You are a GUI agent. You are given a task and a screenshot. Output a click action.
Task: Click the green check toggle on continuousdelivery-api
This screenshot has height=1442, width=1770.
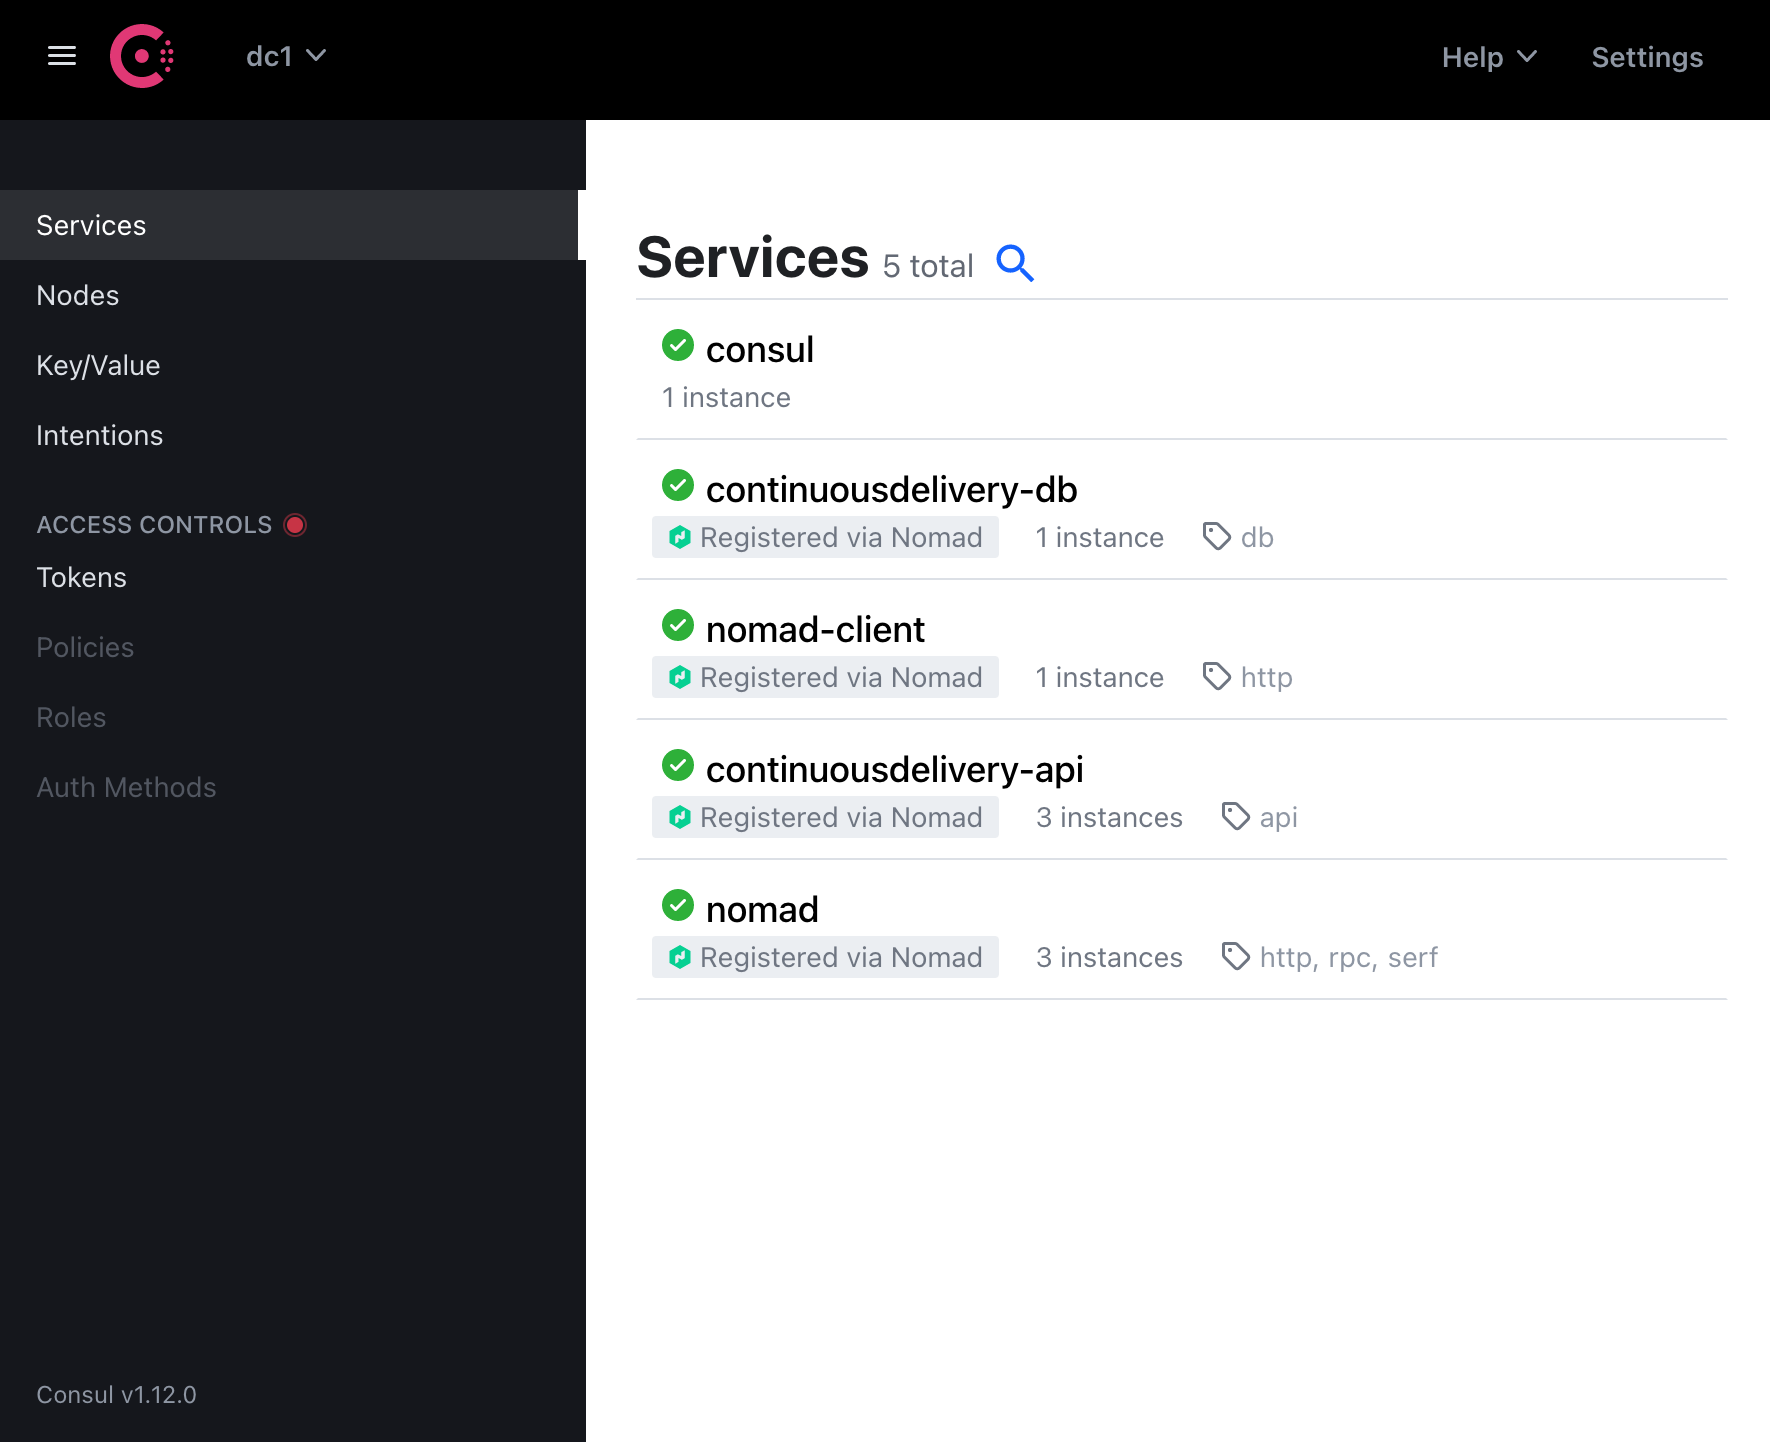pos(678,765)
